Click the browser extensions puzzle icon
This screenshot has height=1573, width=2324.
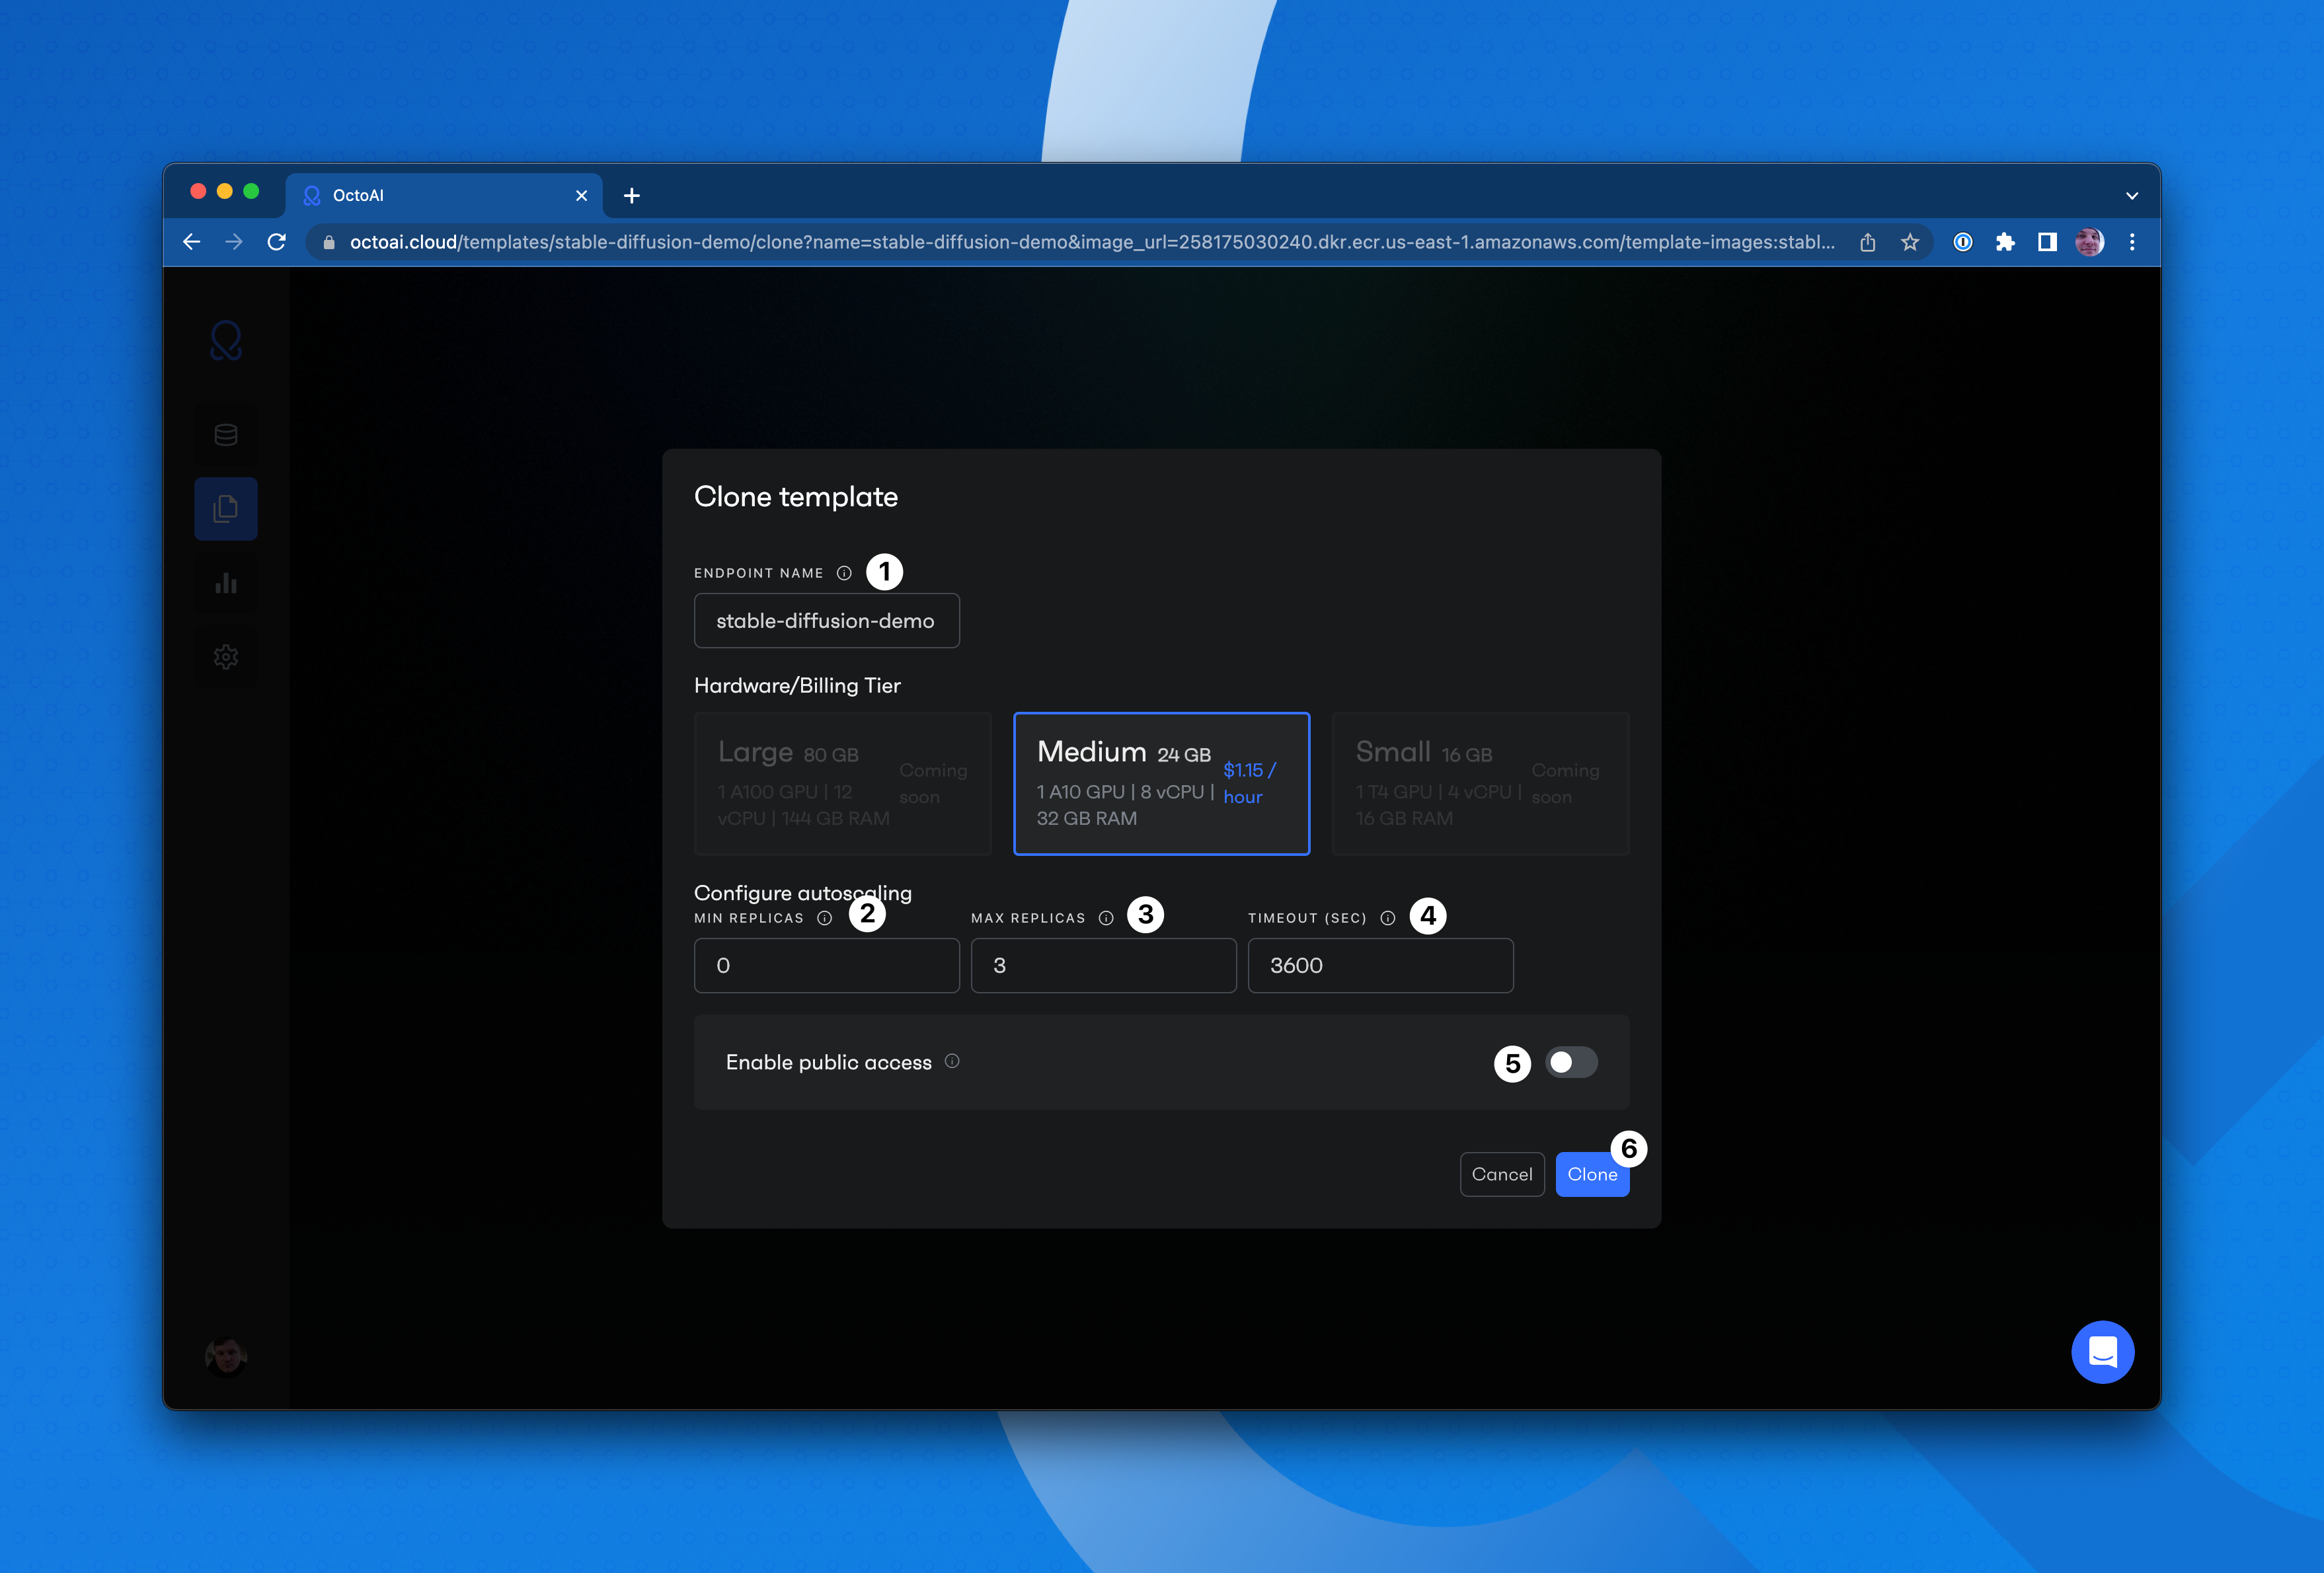tap(2005, 242)
